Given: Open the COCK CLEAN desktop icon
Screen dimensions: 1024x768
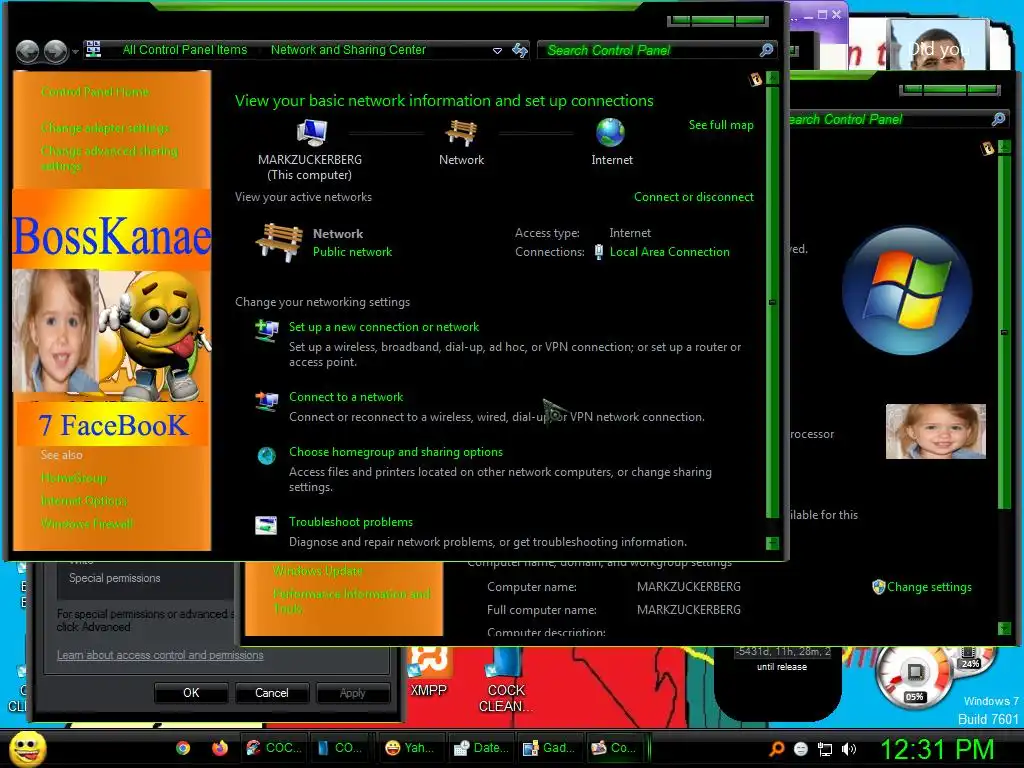Looking at the screenshot, I should coord(506,681).
